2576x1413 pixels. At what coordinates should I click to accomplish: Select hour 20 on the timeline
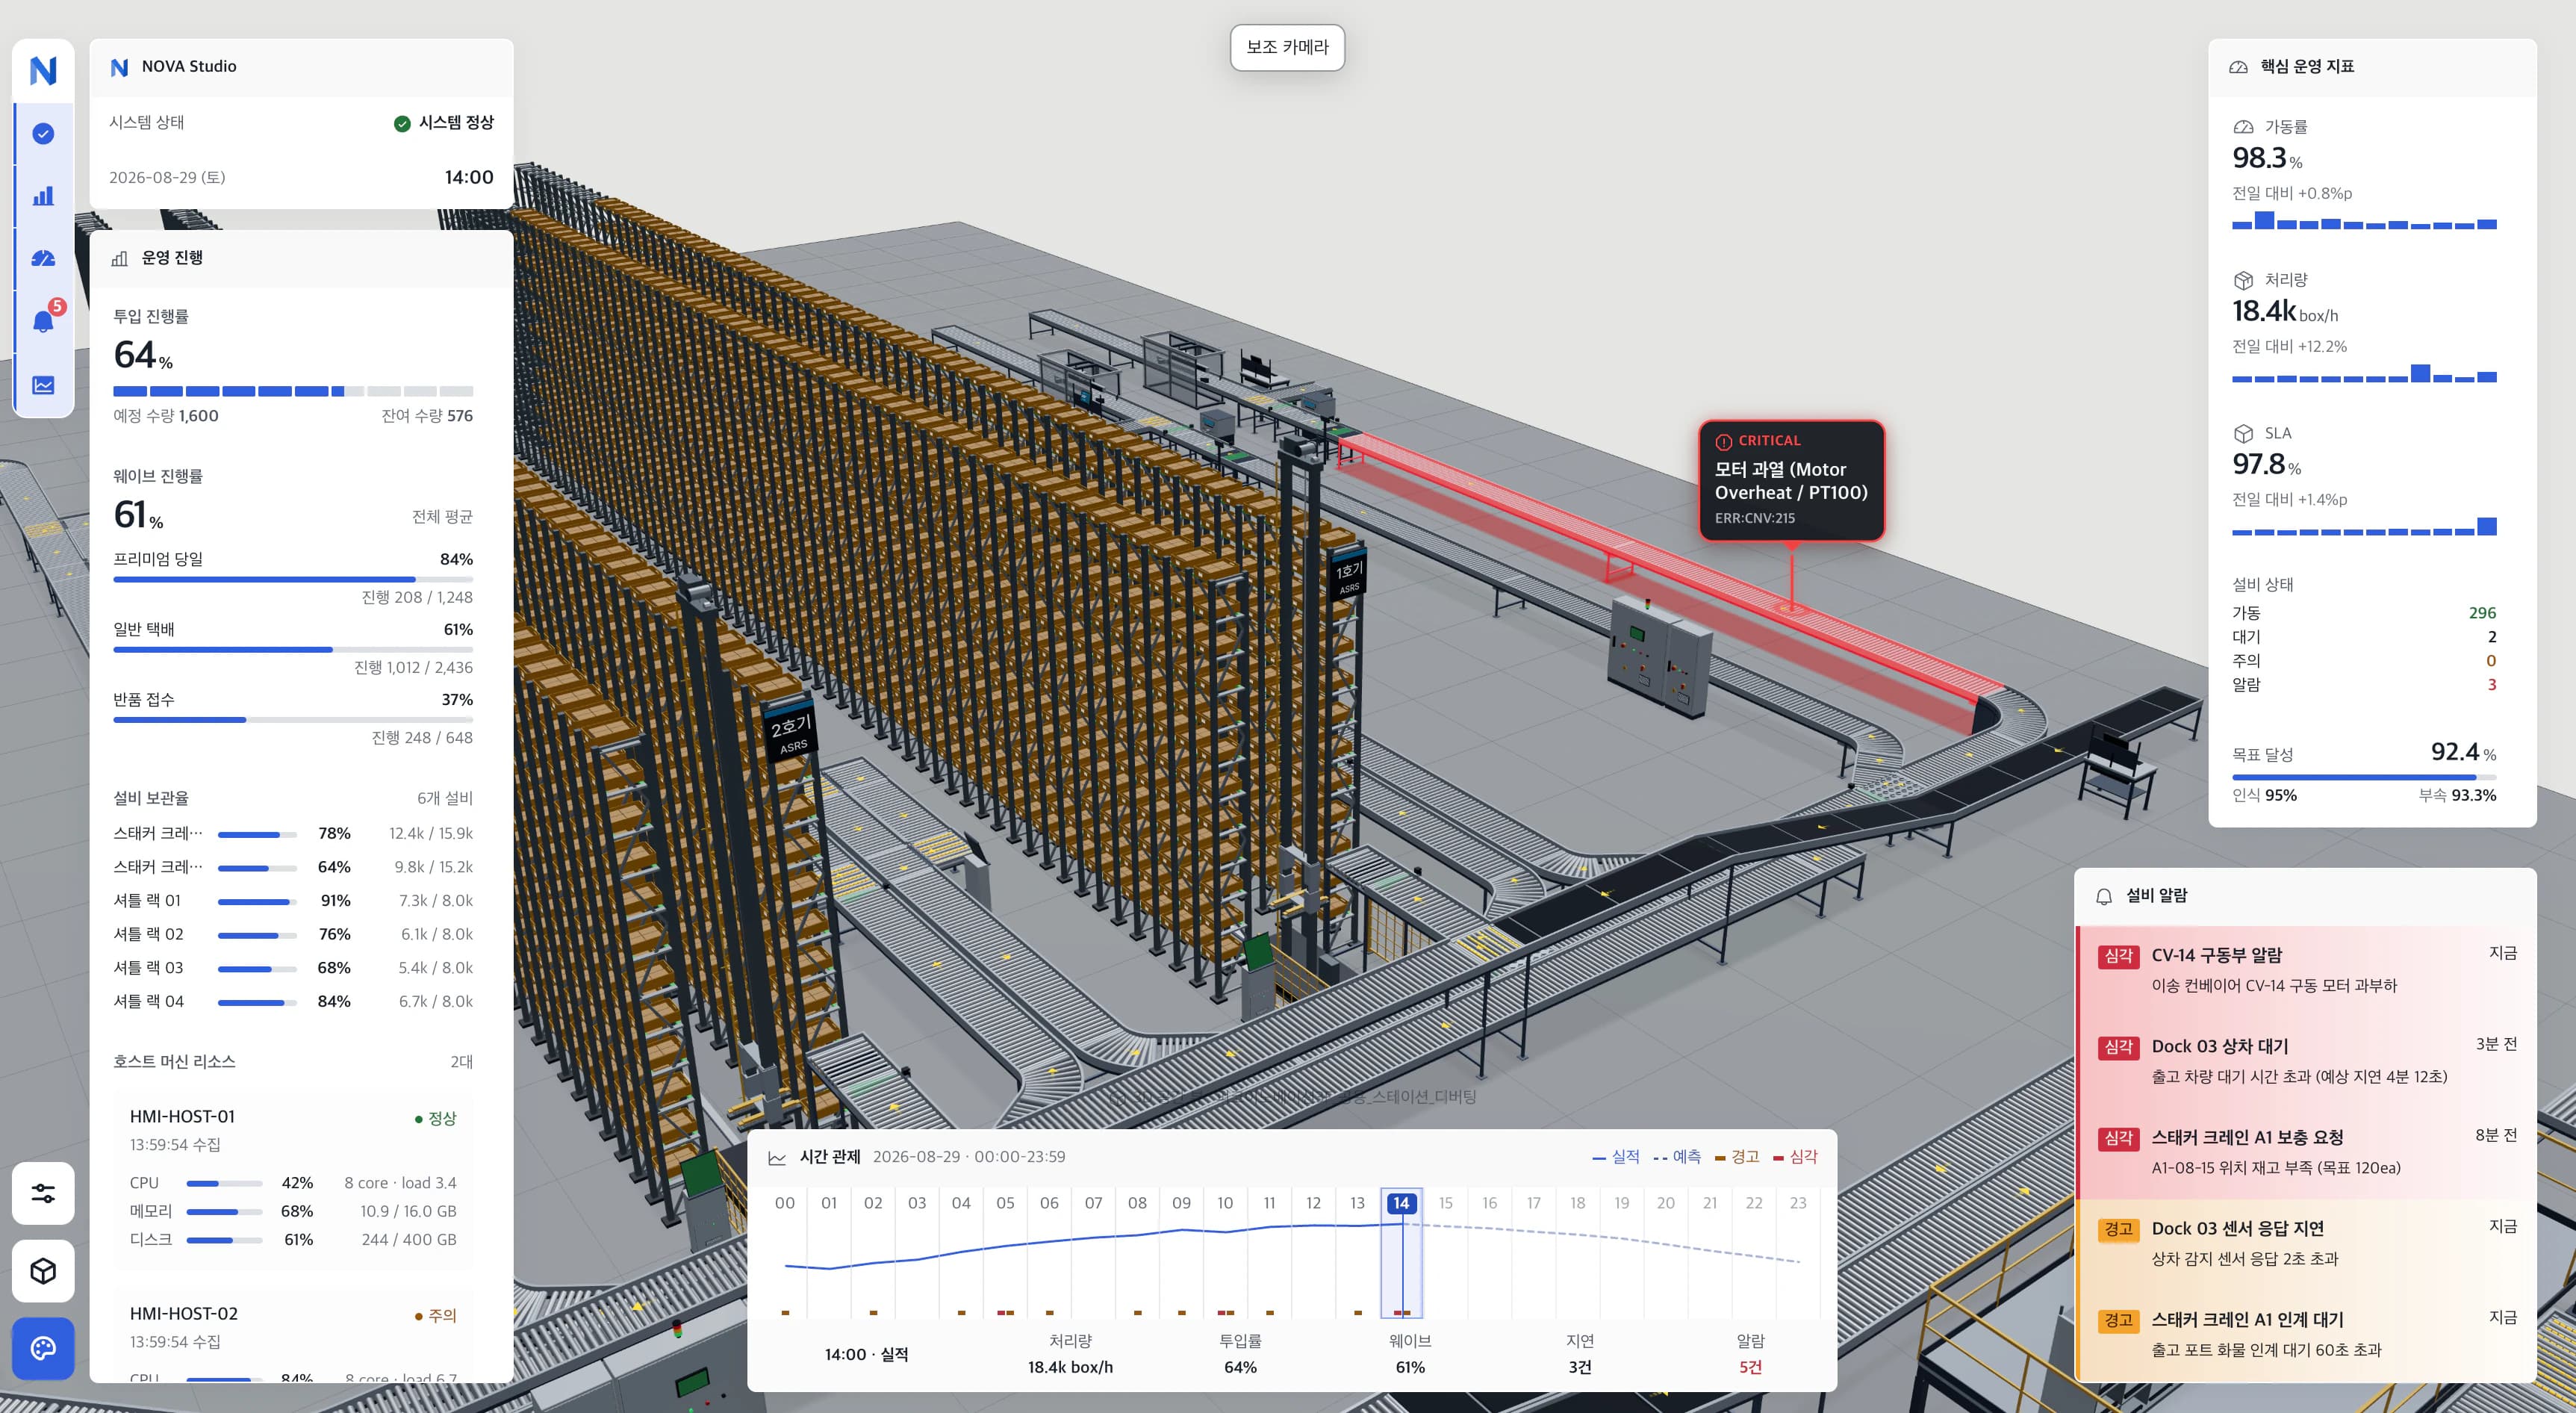click(x=1665, y=1203)
